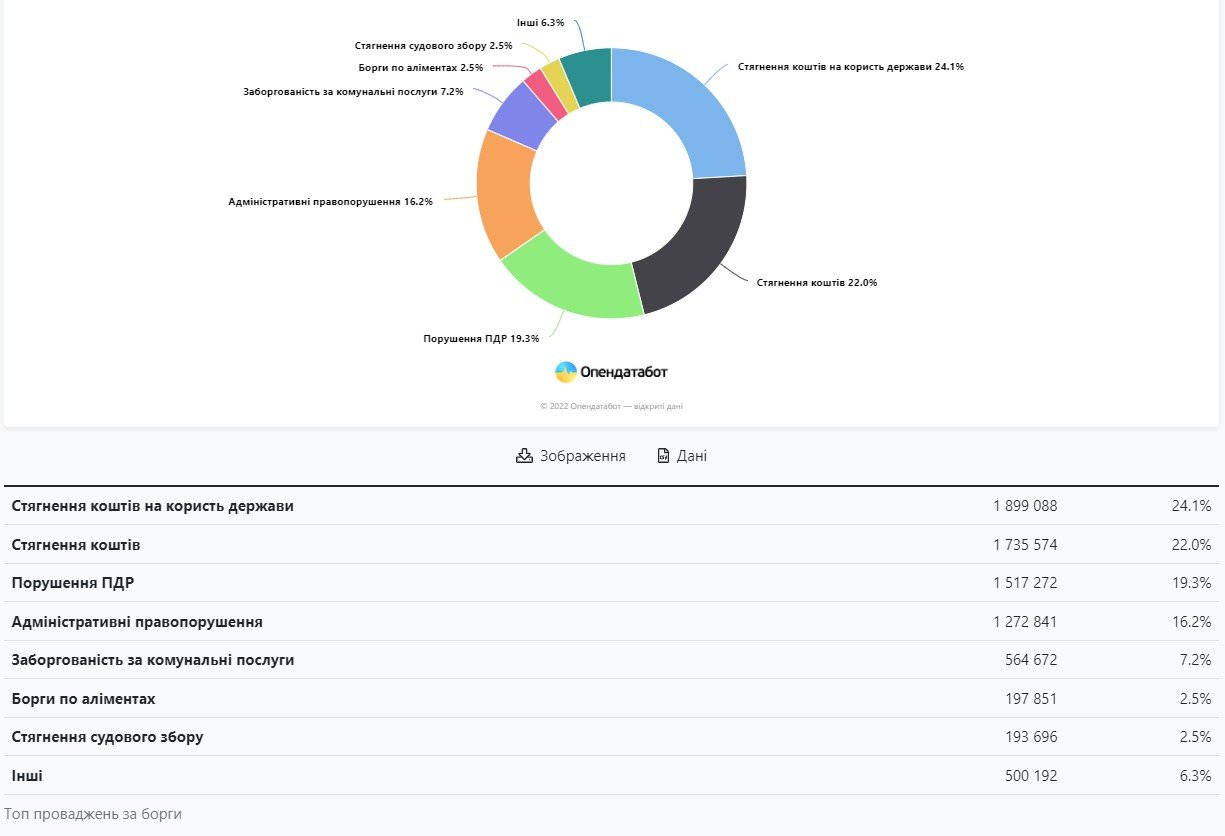Click the Опендатабот copyright text
Image resolution: width=1225 pixels, height=836 pixels.
[x=611, y=406]
